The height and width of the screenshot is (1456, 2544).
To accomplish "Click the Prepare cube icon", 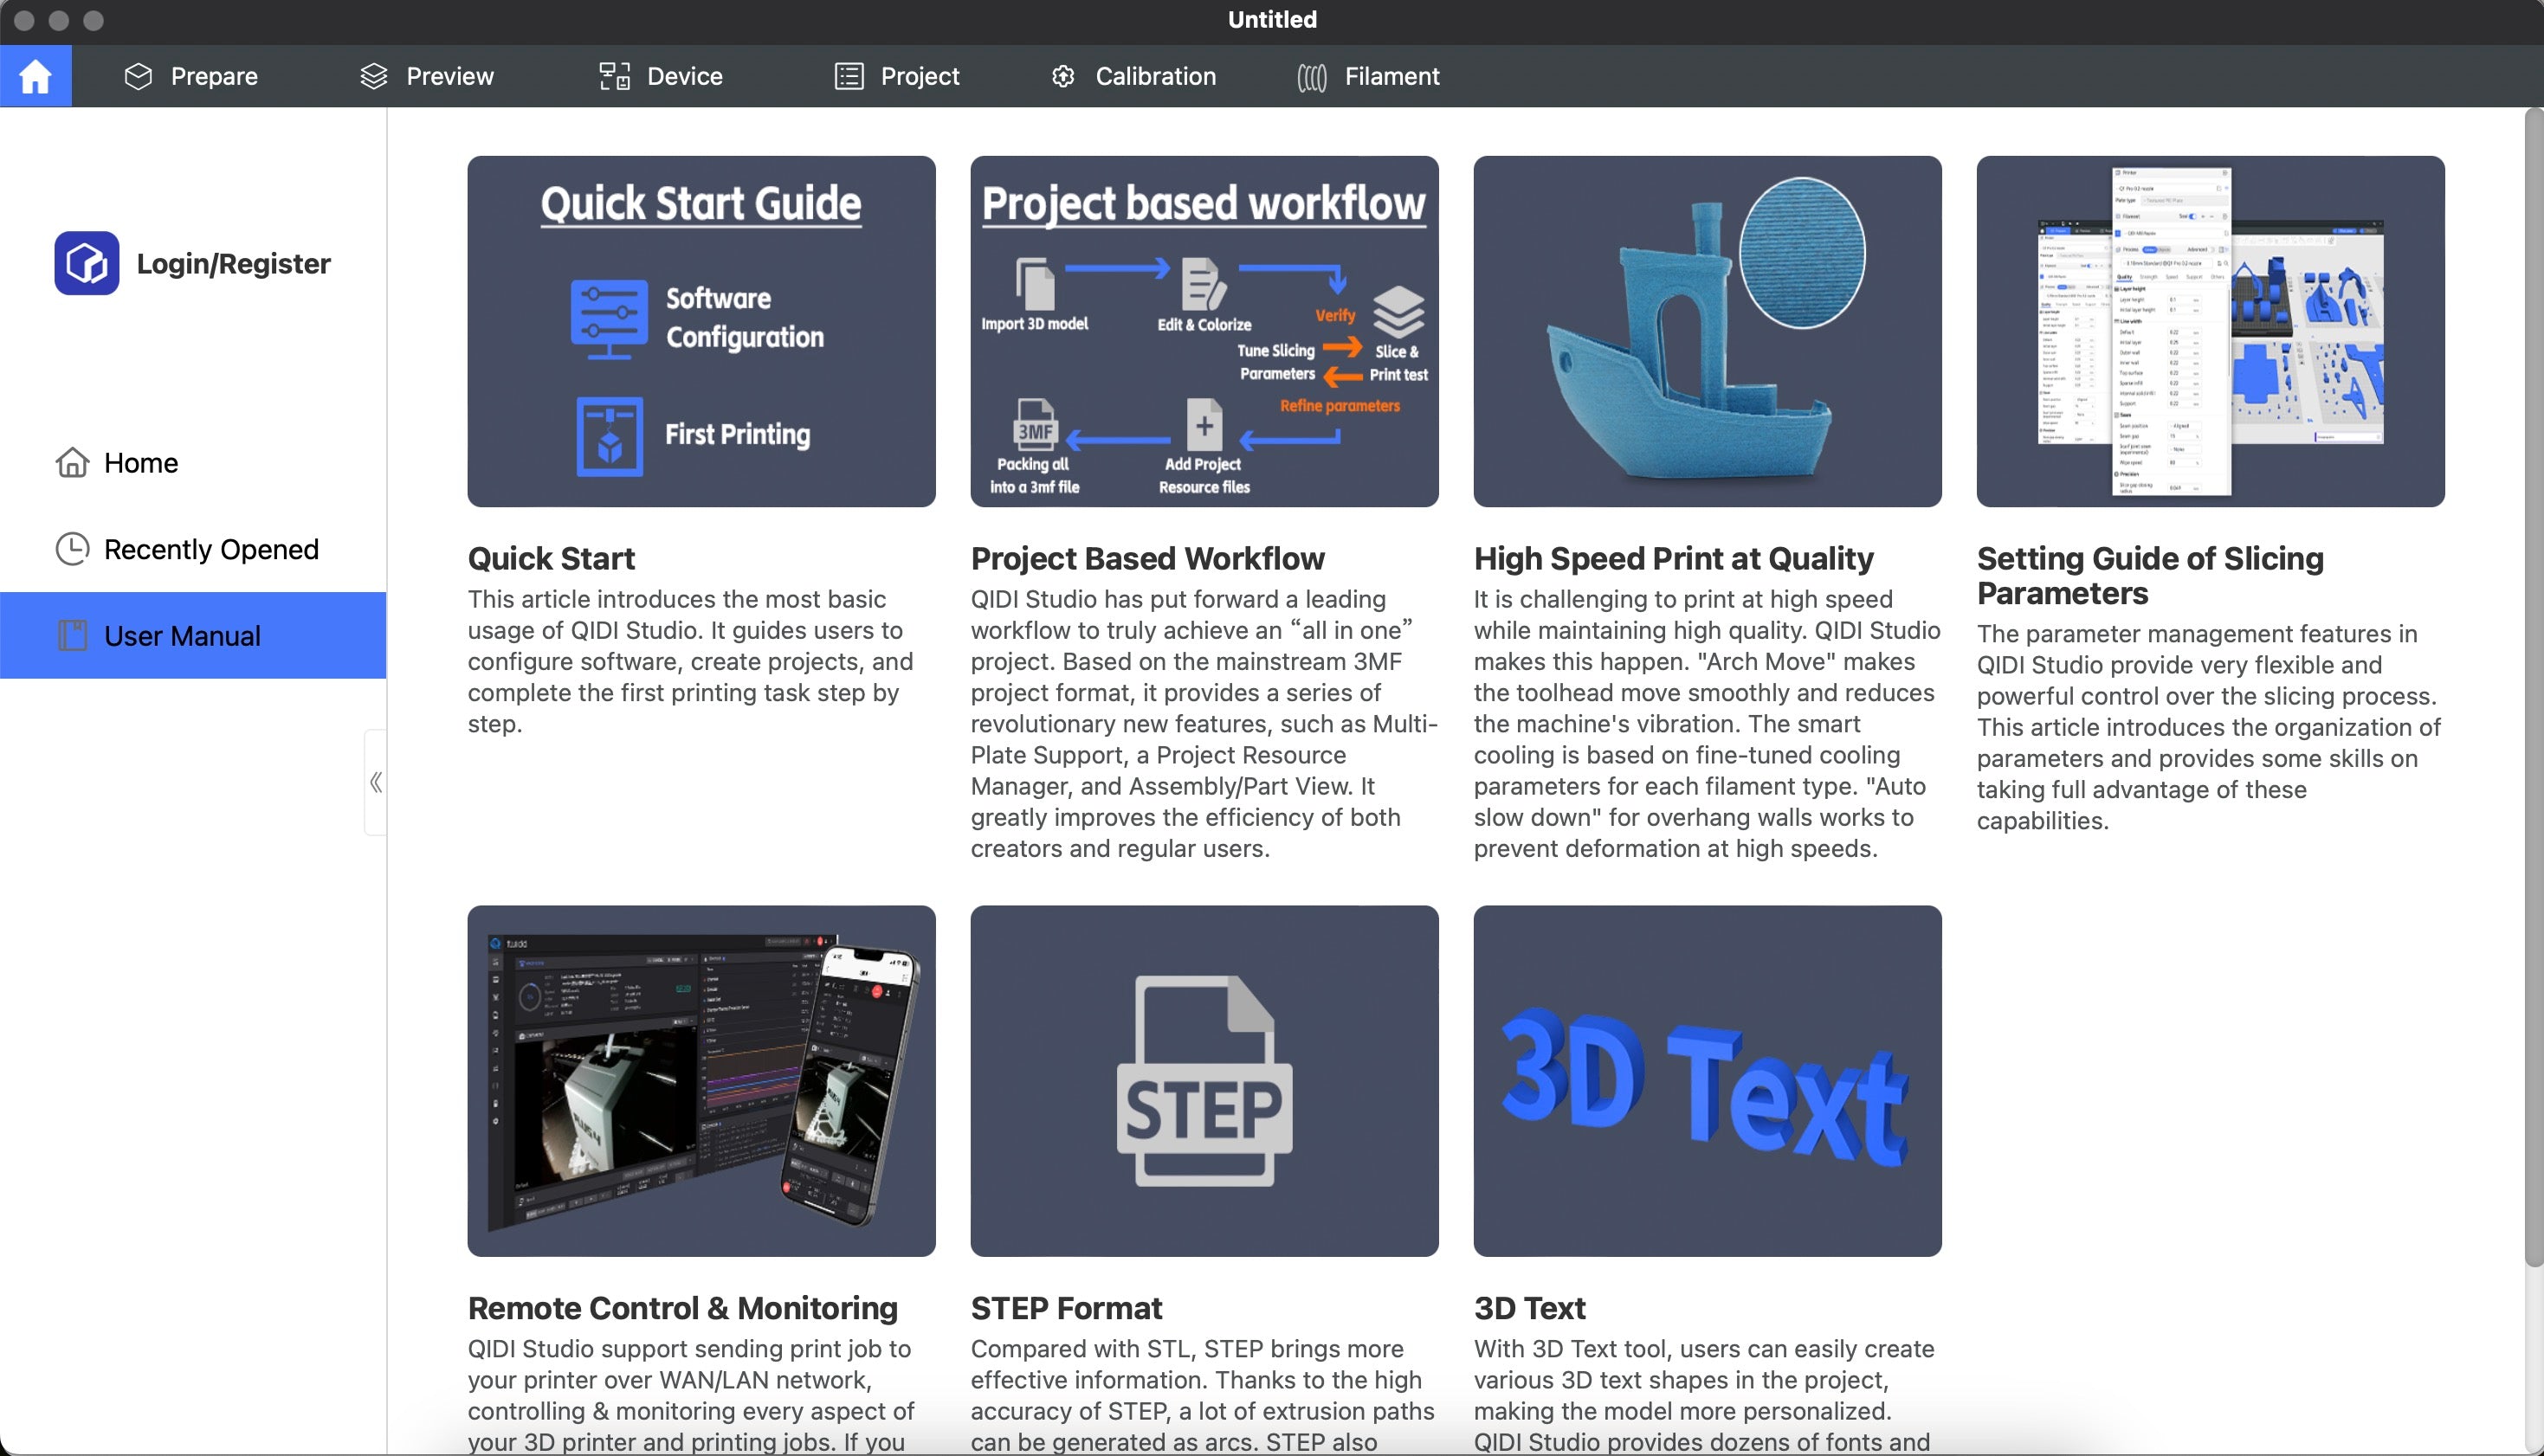I will (138, 76).
